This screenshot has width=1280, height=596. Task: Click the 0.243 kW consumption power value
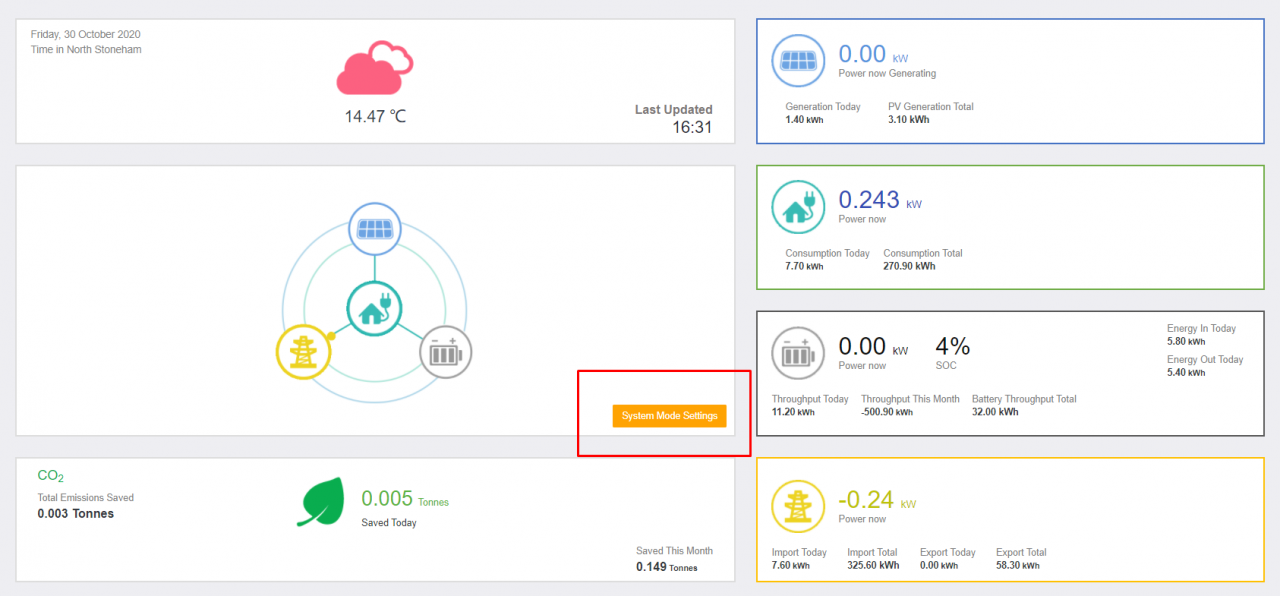(869, 200)
